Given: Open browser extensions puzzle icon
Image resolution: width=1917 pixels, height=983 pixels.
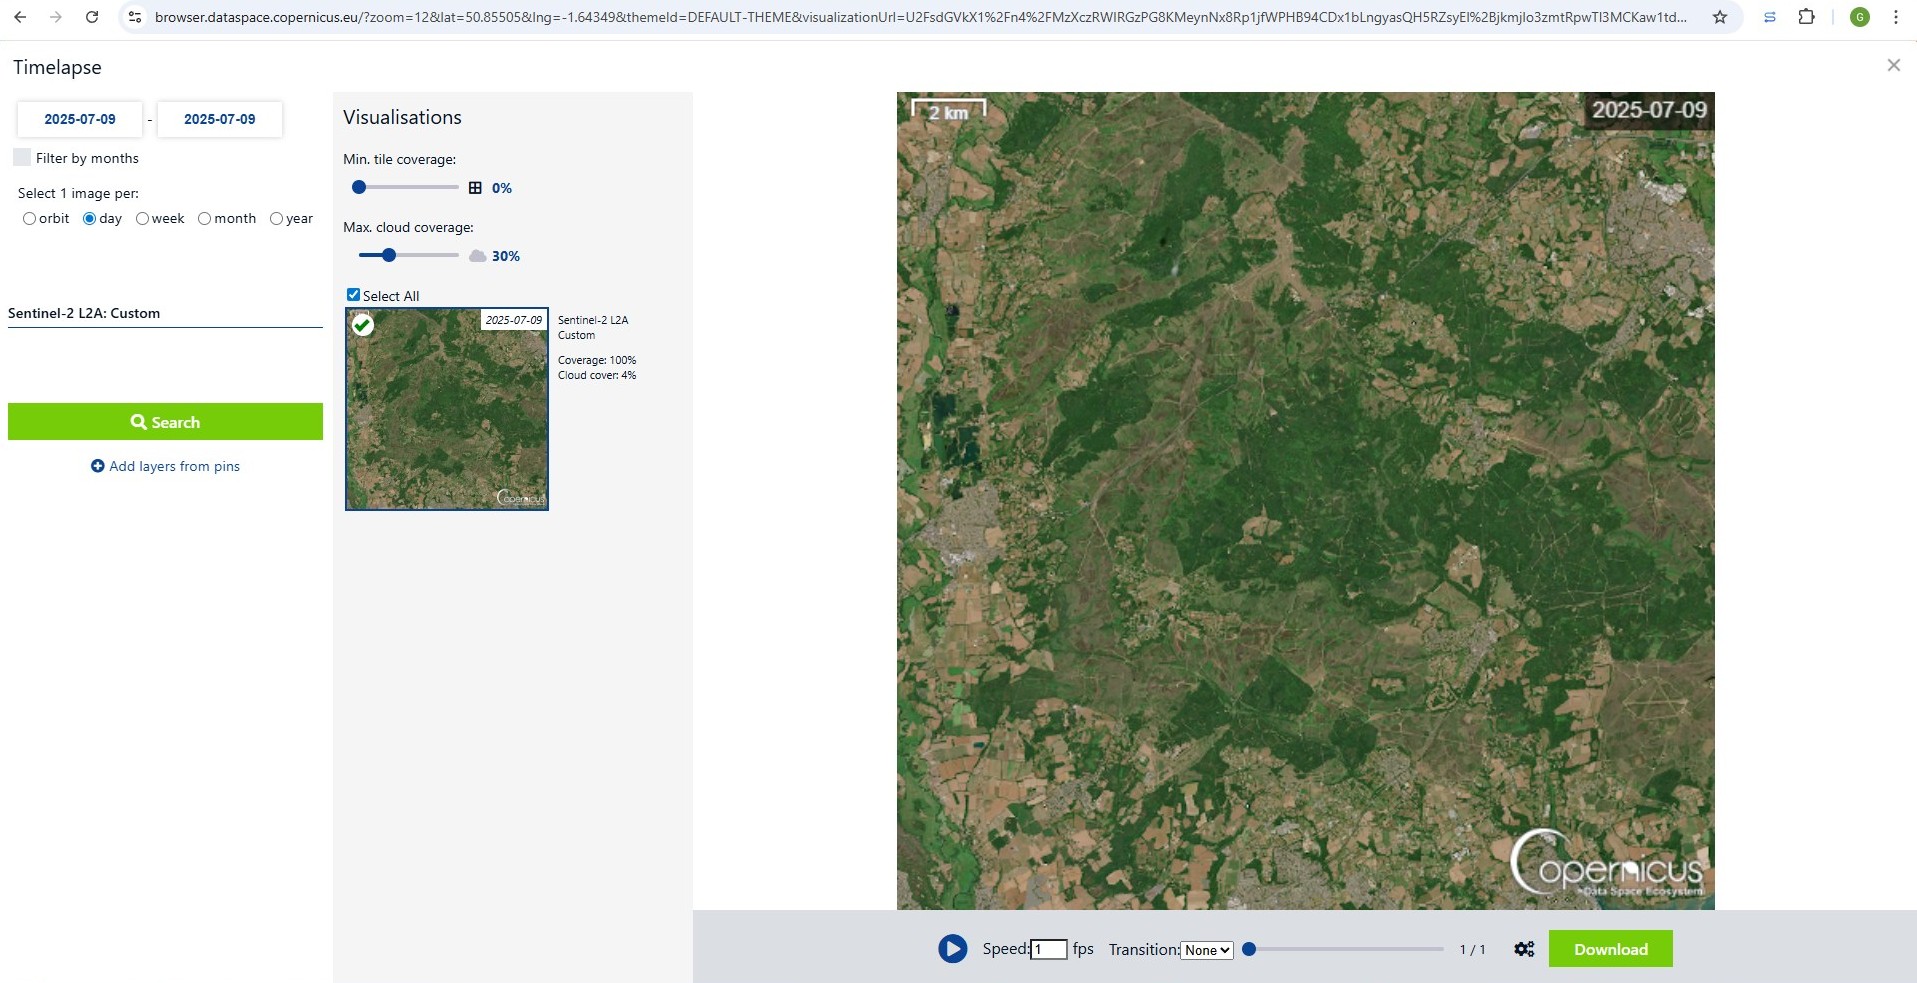Looking at the screenshot, I should point(1806,17).
